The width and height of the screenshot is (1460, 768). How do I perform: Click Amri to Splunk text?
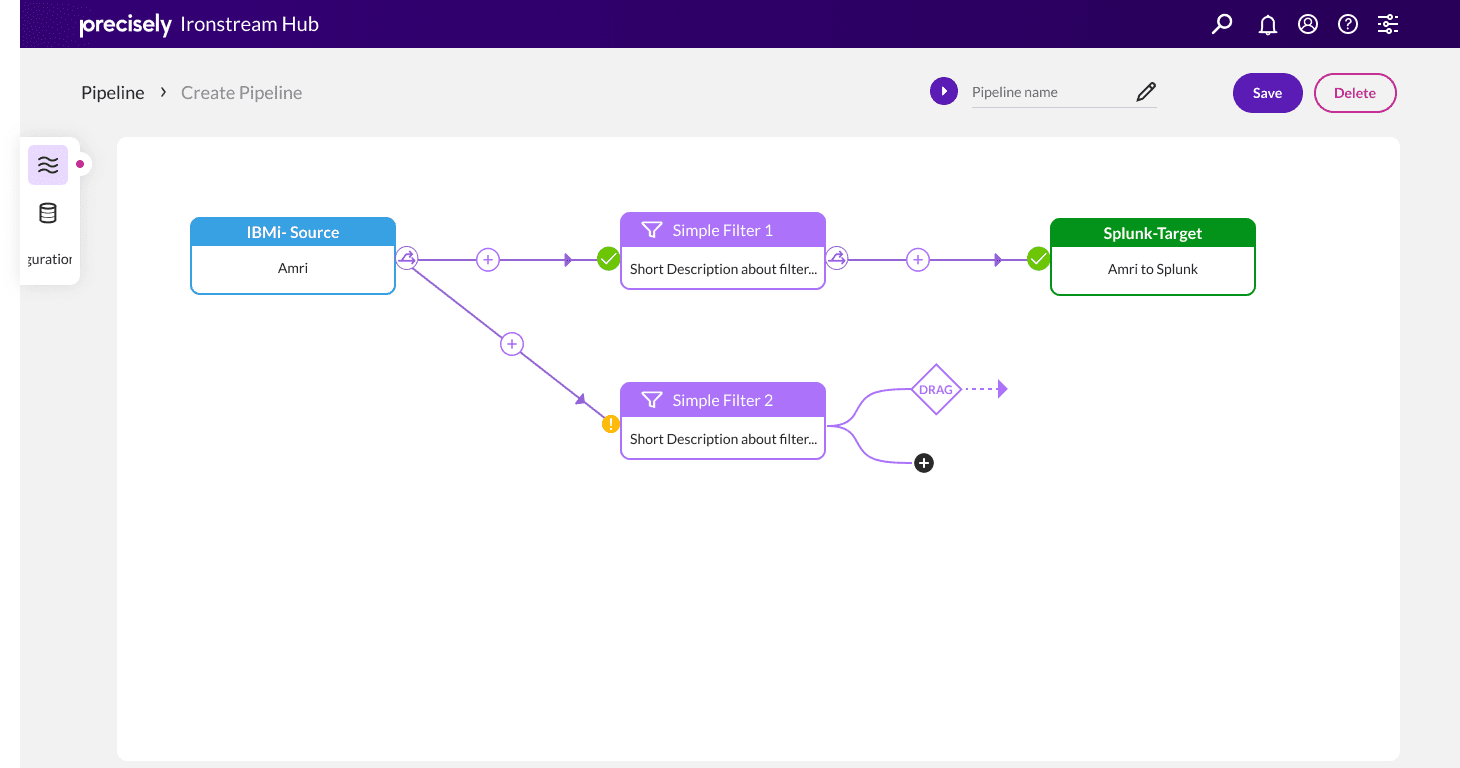(1153, 269)
